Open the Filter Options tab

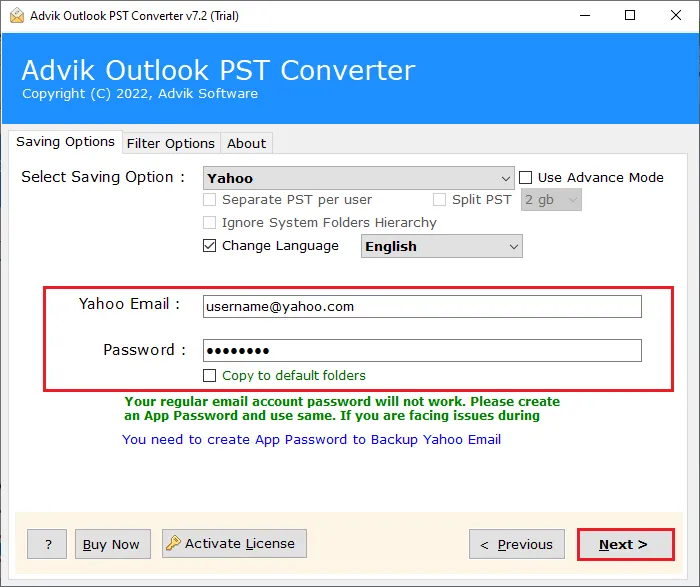pos(171,143)
